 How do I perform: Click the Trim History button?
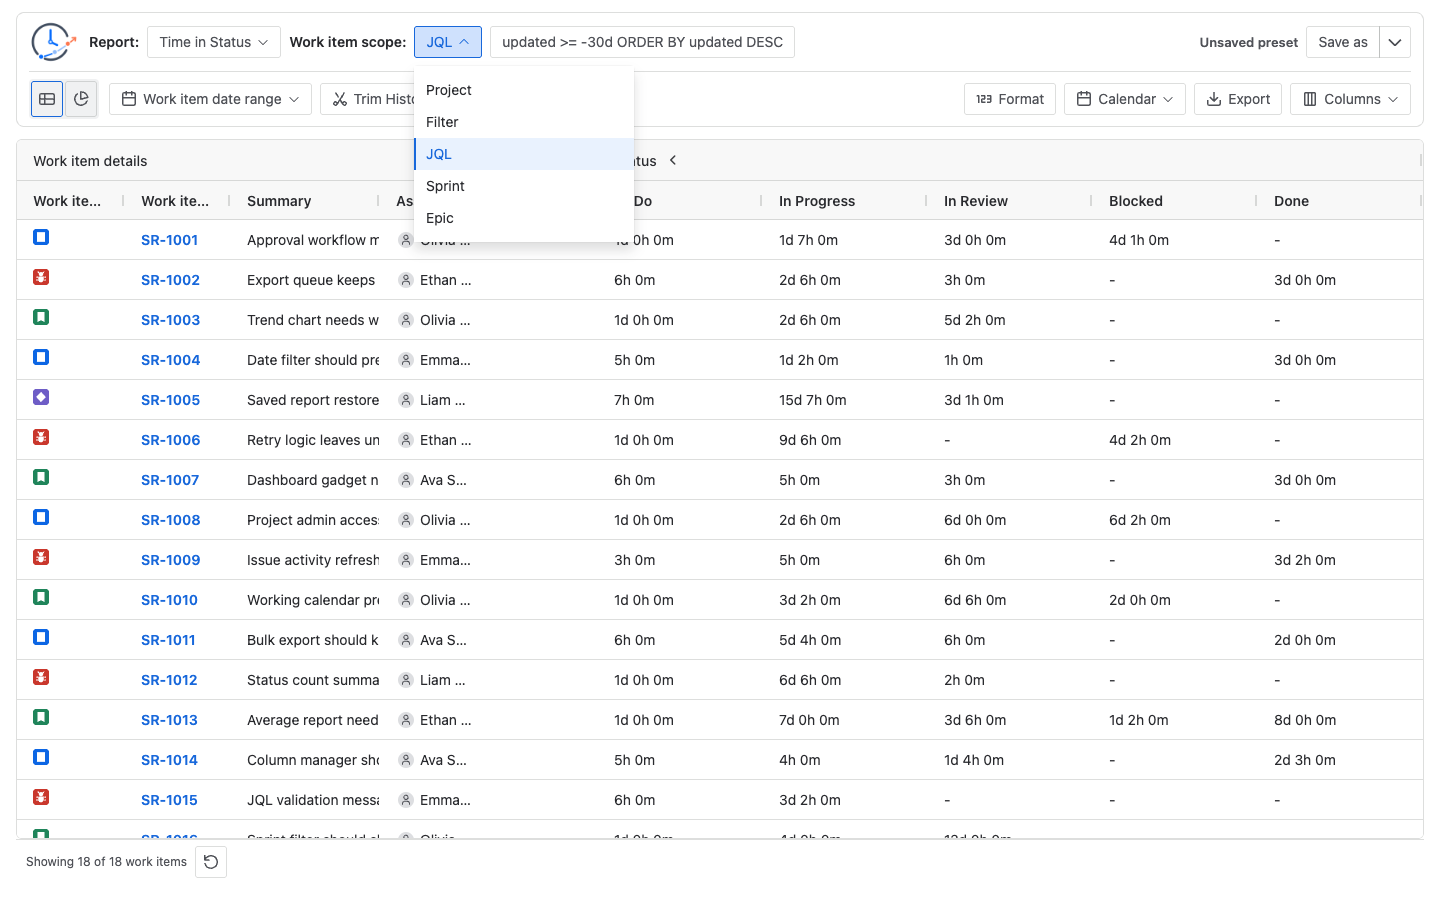pos(368,99)
